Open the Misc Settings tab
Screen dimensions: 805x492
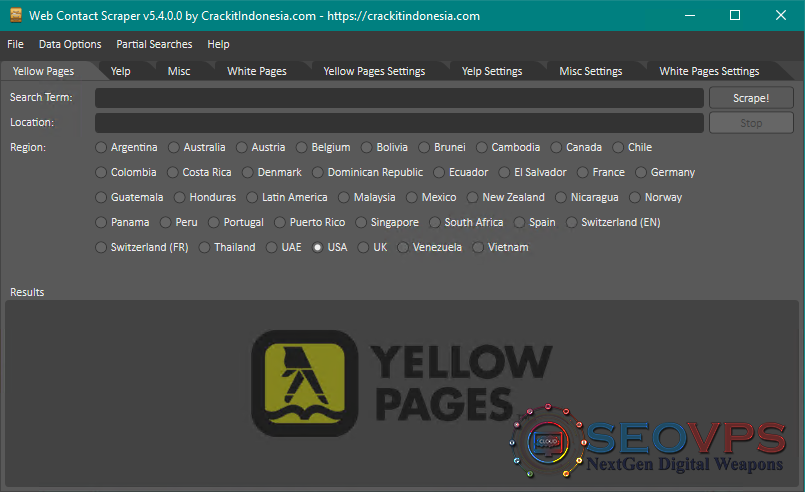coord(591,71)
